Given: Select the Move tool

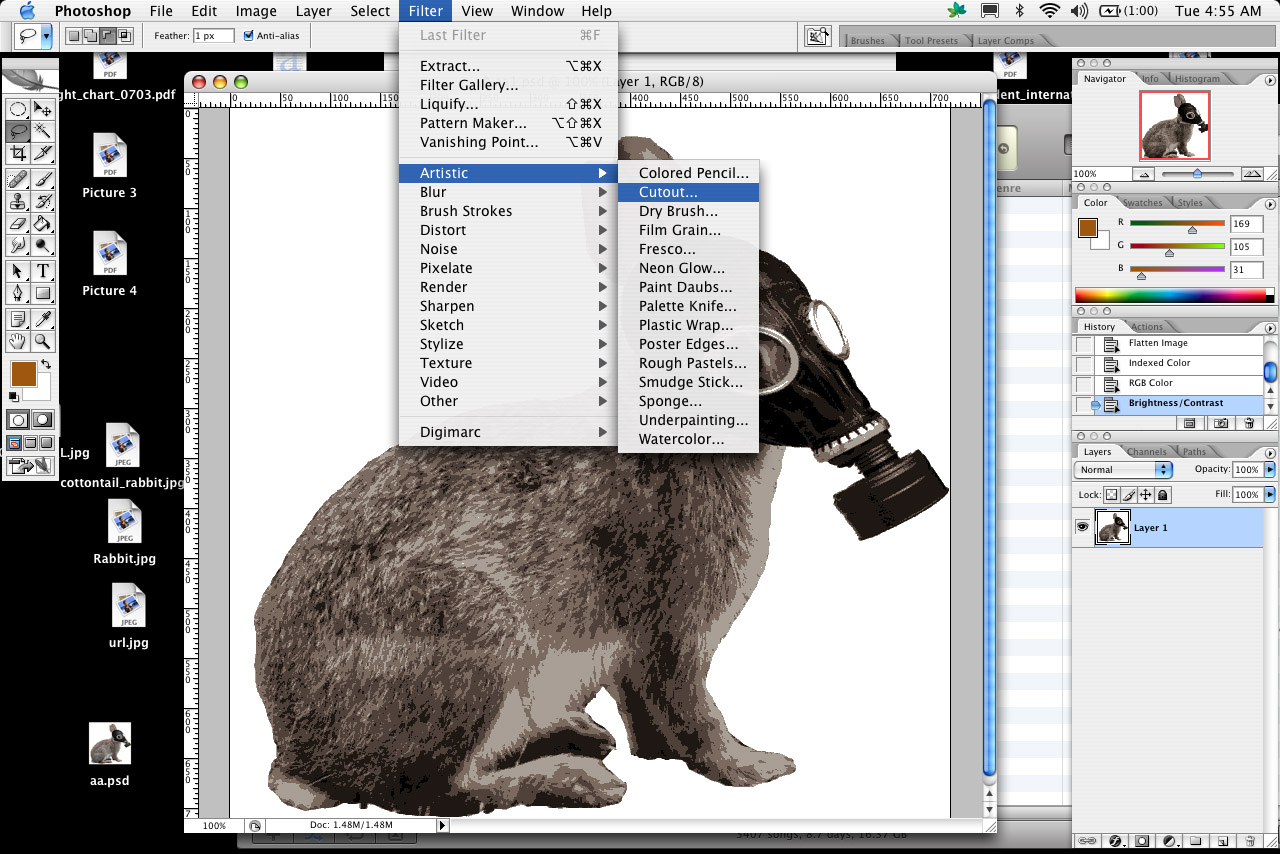Looking at the screenshot, I should click(43, 109).
